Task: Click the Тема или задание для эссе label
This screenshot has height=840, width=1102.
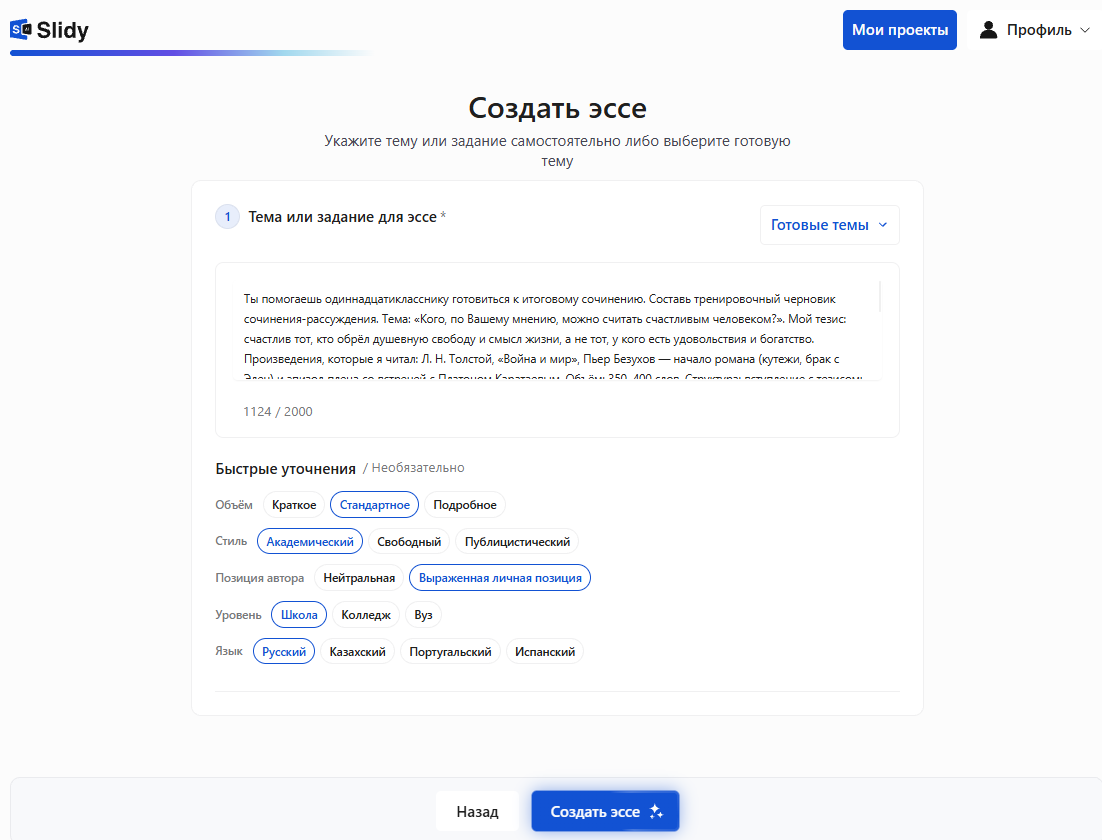Action: point(342,217)
